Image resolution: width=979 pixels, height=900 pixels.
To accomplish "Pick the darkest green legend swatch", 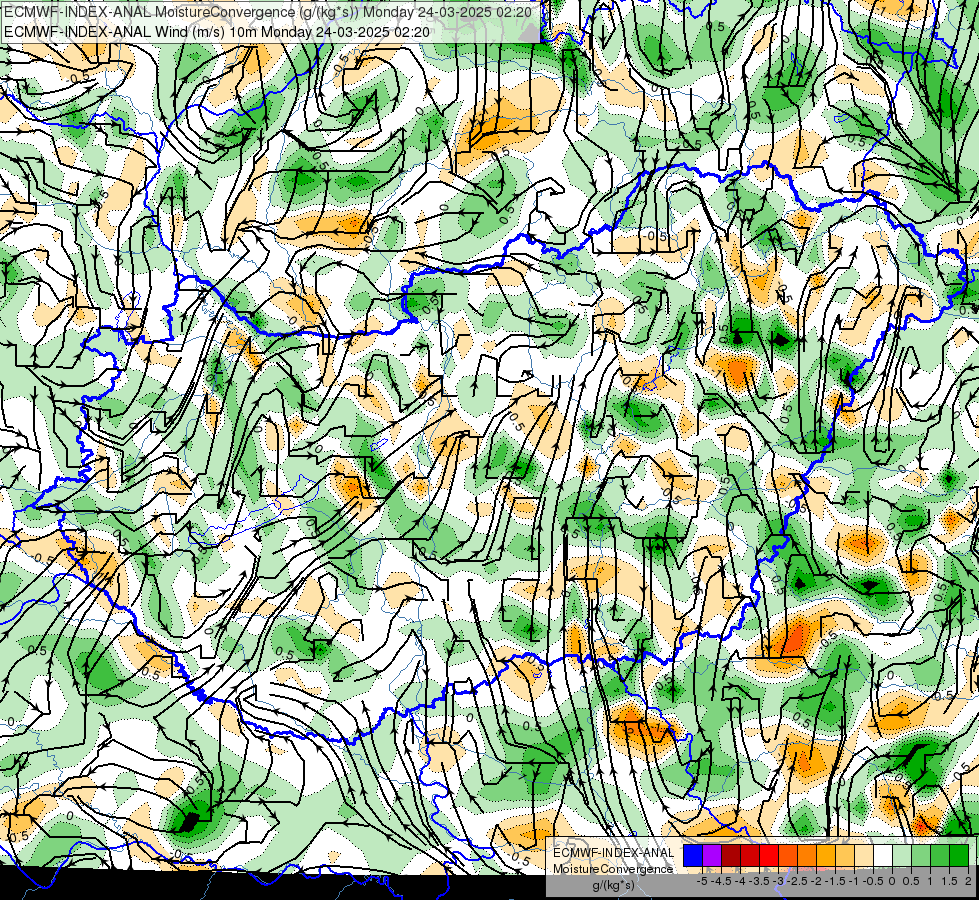I will (x=959, y=856).
